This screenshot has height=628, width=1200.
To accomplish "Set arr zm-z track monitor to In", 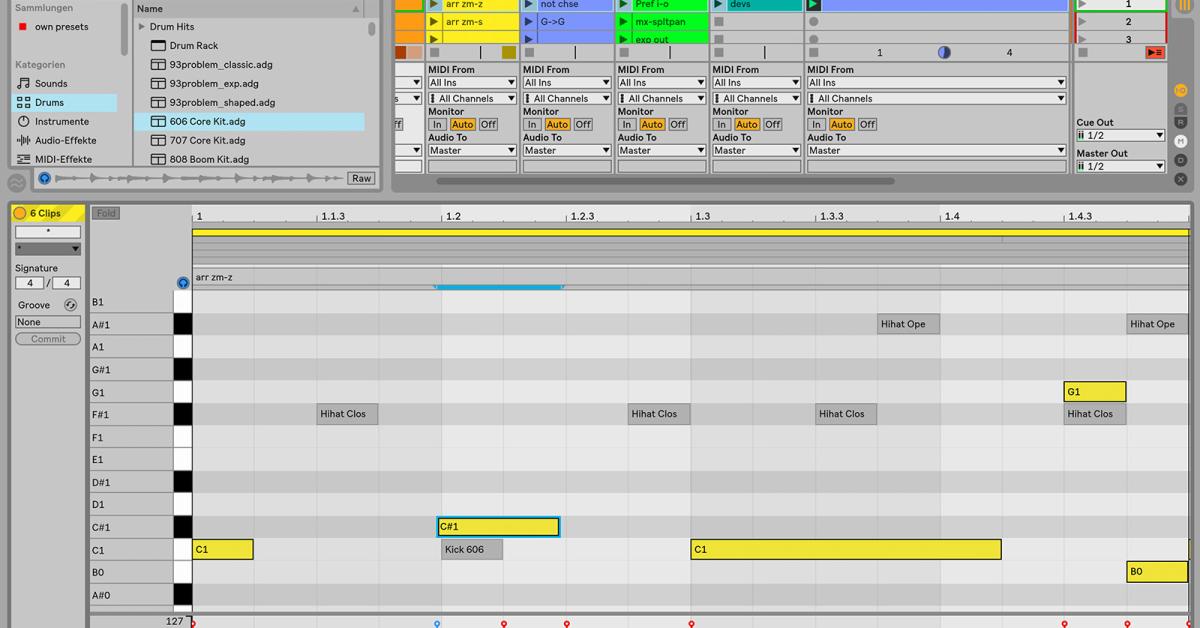I will pos(438,125).
